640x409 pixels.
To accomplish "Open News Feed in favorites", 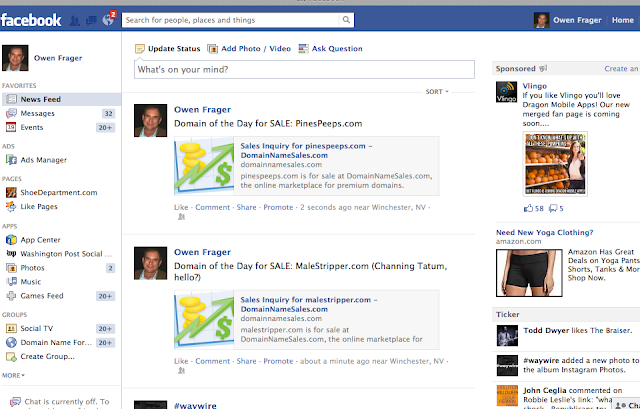I will (x=61, y=99).
